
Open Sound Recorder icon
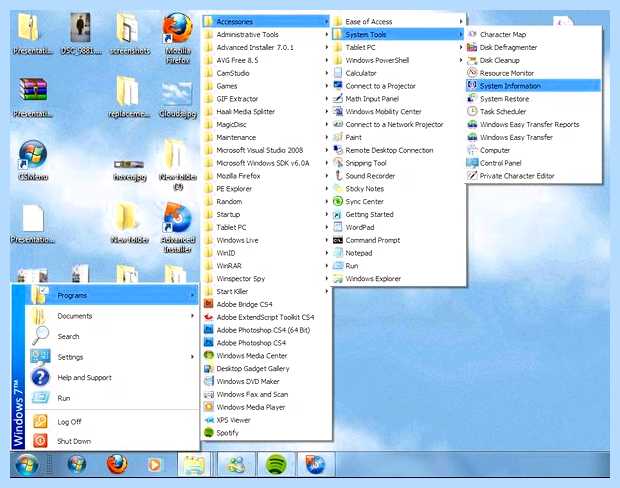tap(338, 176)
